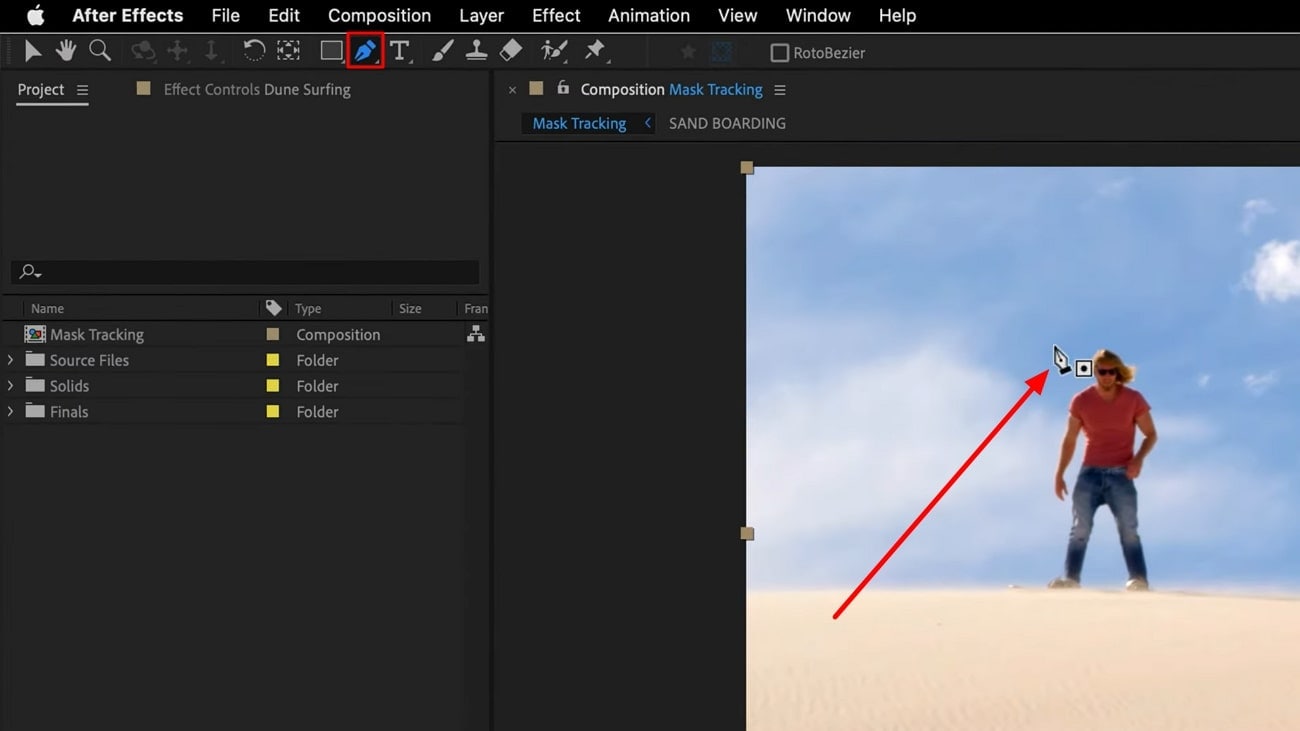
Task: Open the File menu
Action: 226,15
